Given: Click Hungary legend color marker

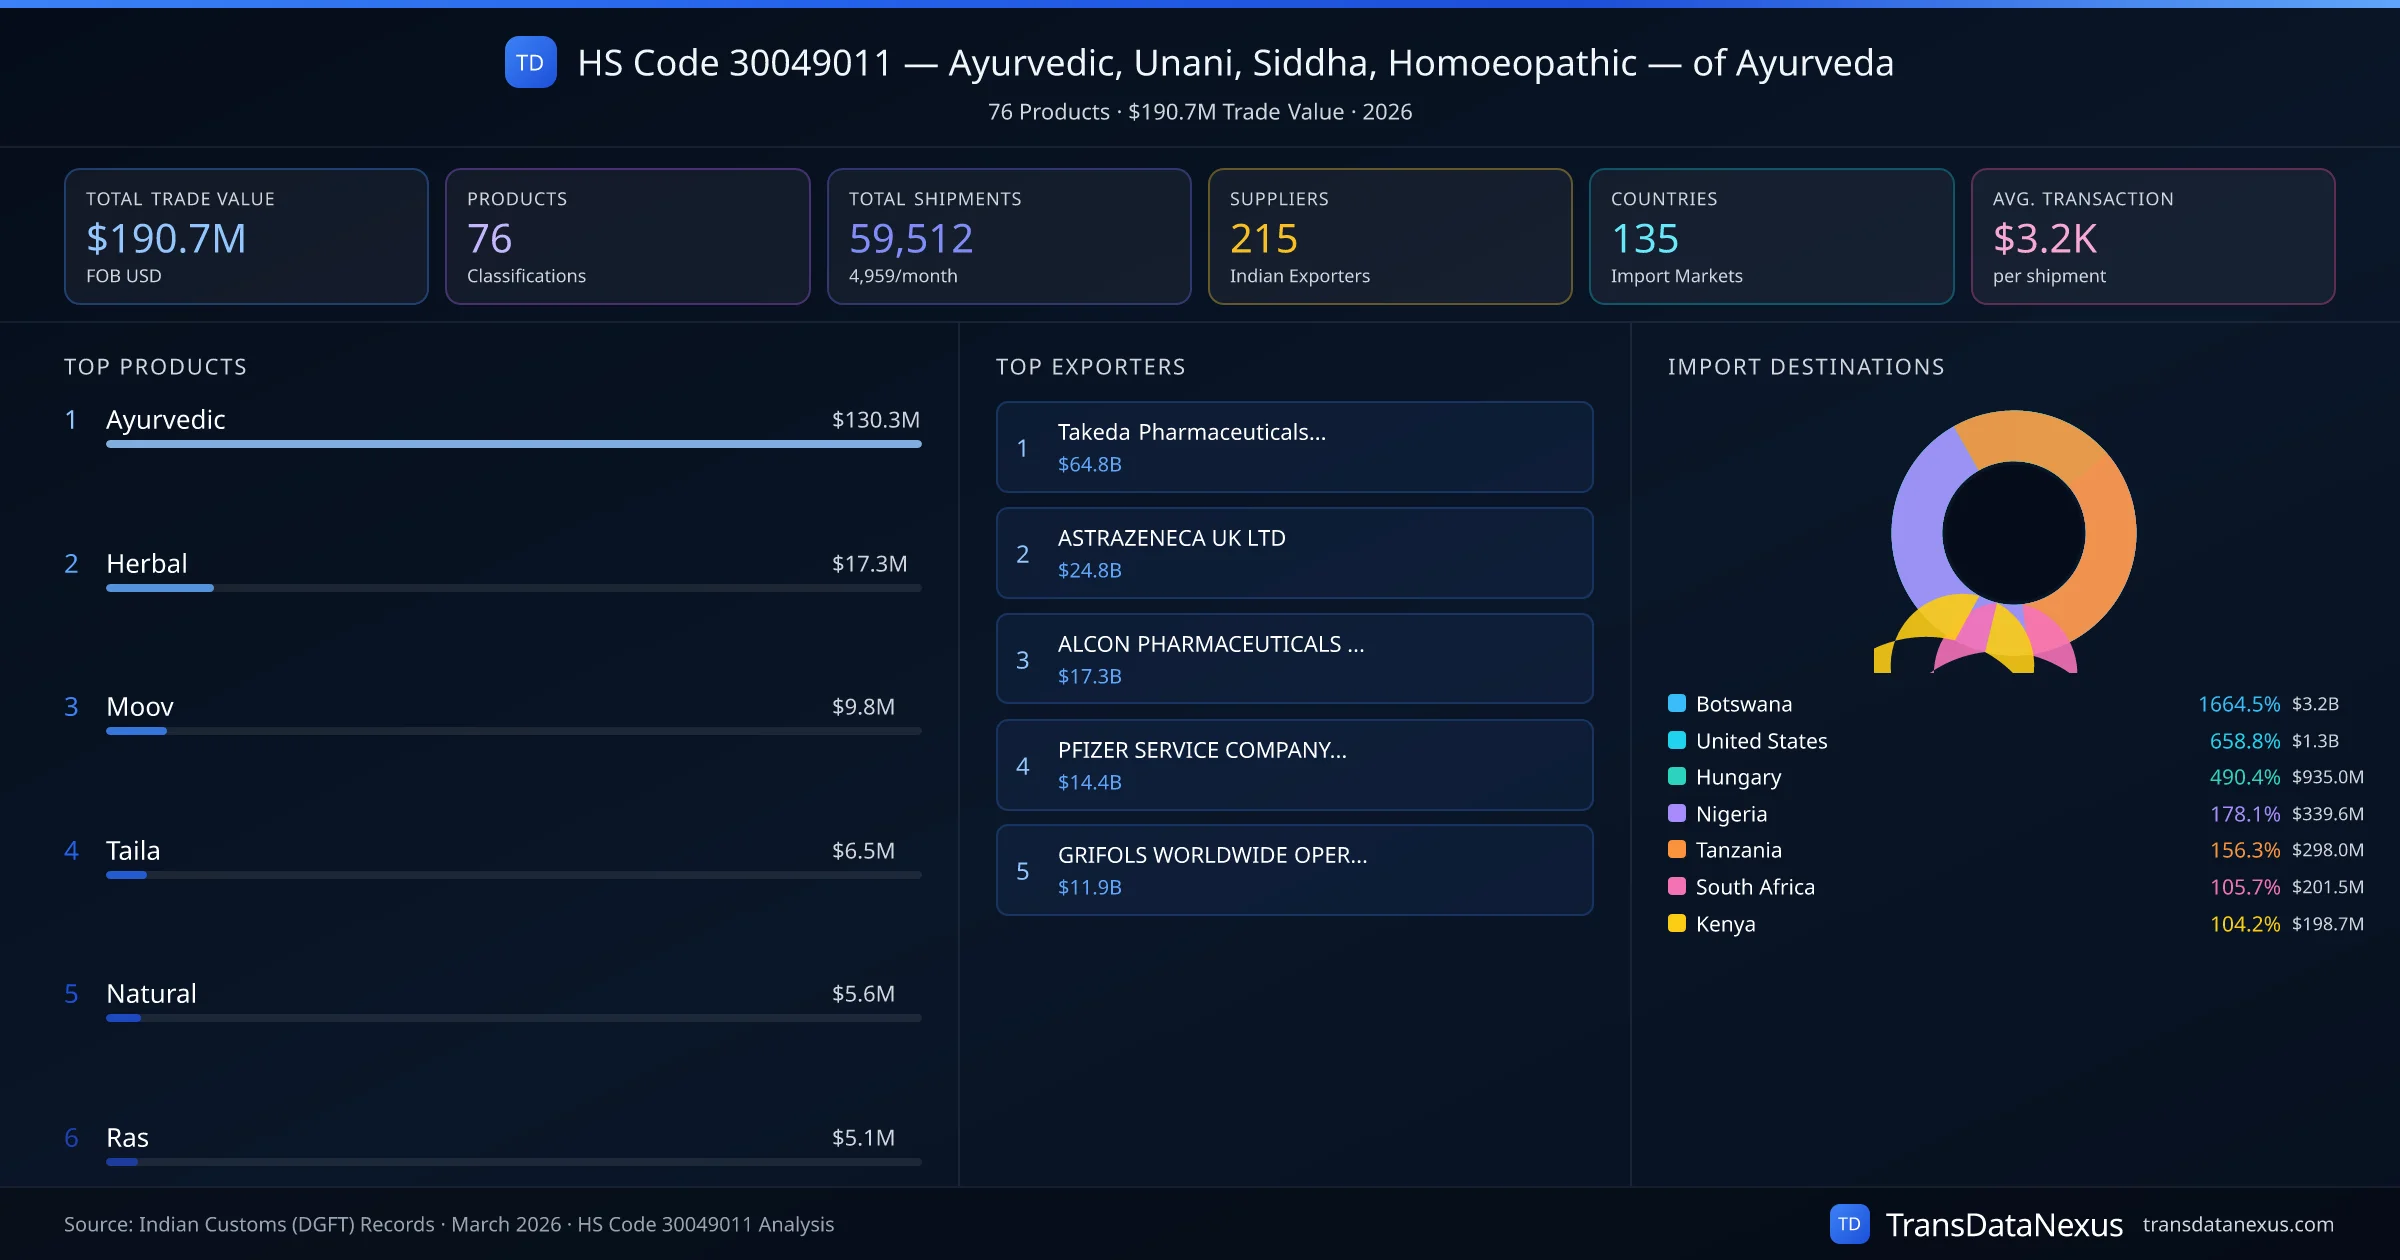Looking at the screenshot, I should pyautogui.click(x=1677, y=776).
